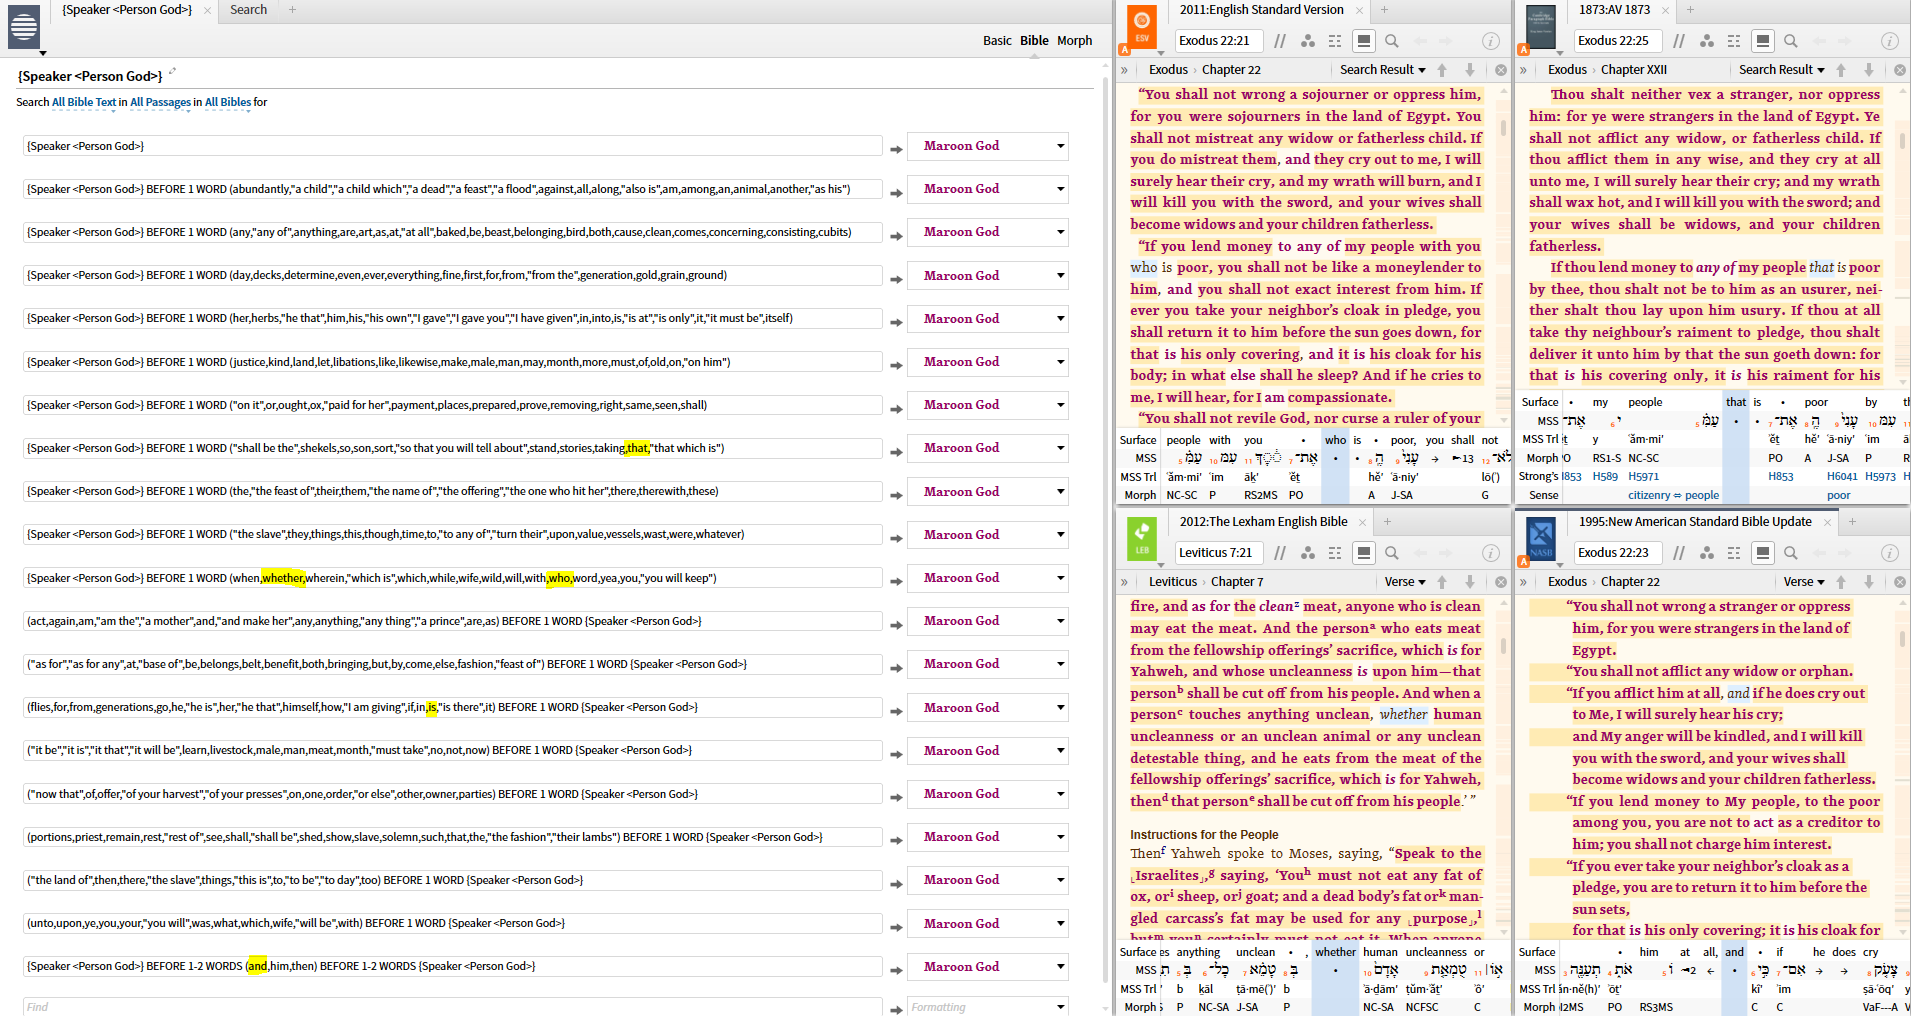The height and width of the screenshot is (1016, 1911).
Task: Toggle interlinear ribbon in NASB panel
Action: pos(1762,553)
